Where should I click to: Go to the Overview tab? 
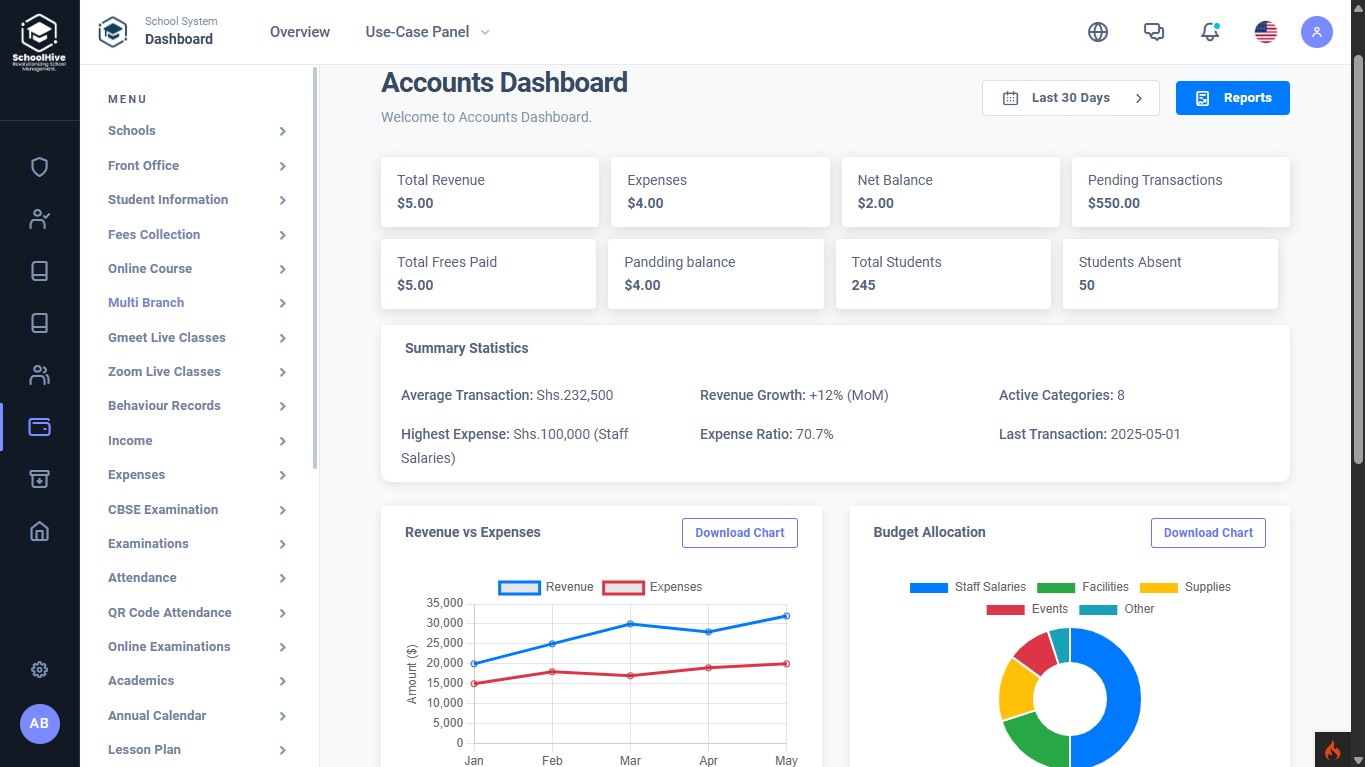pyautogui.click(x=299, y=32)
